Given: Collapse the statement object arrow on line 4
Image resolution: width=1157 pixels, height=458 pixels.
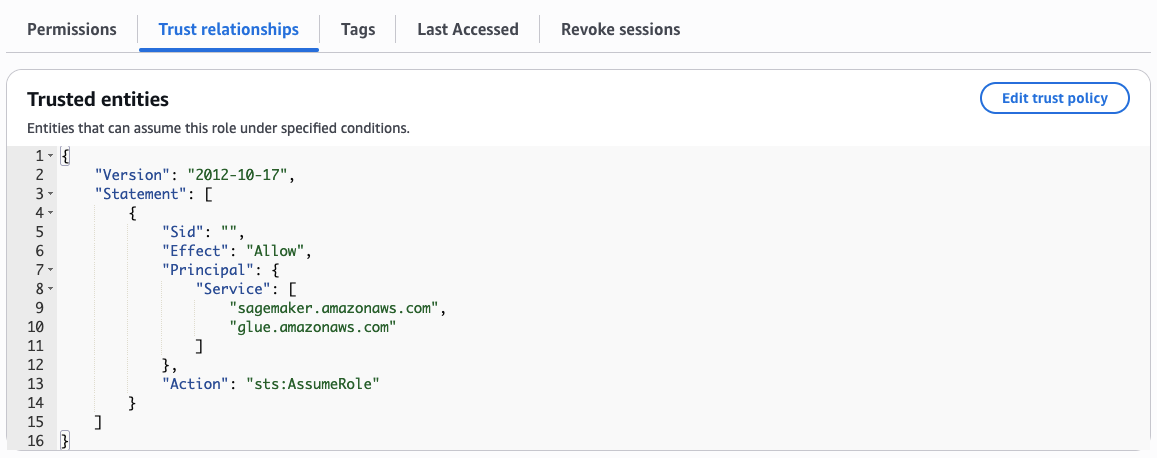Looking at the screenshot, I should 50,213.
